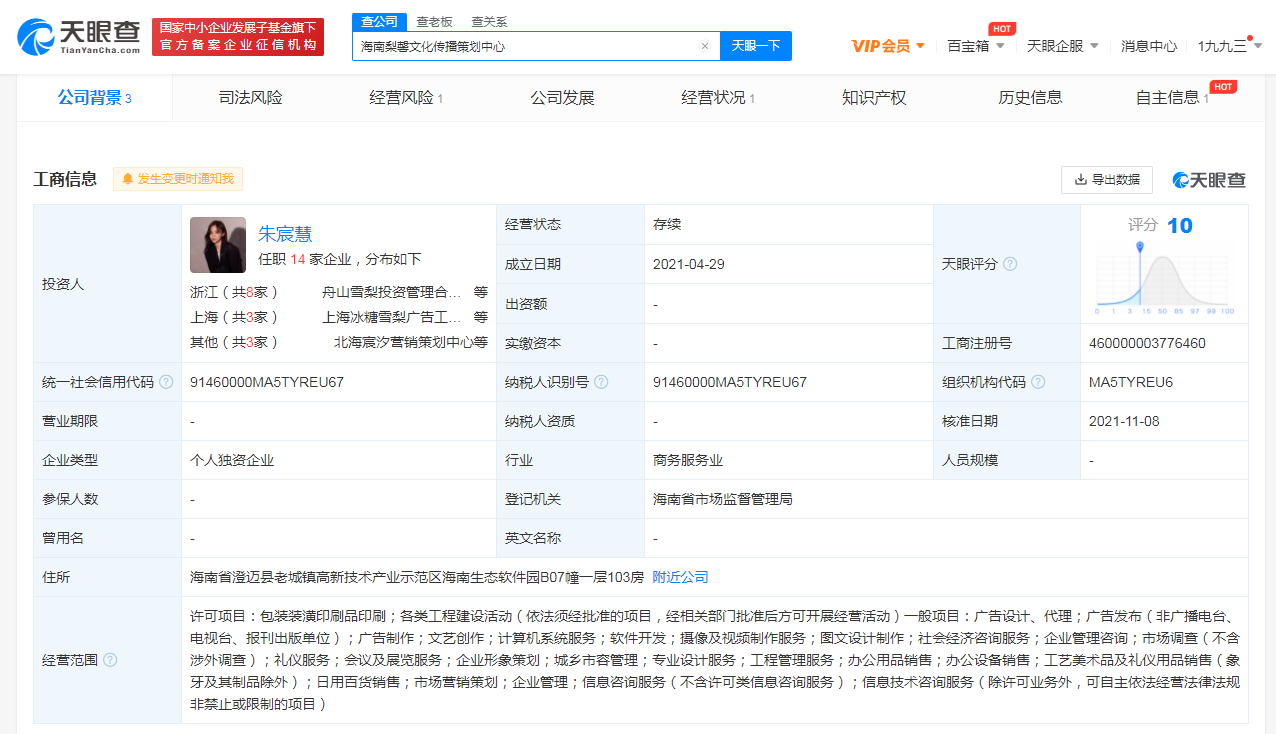Open the user account 1九九三 dropdown
1276x734 pixels.
[1229, 46]
